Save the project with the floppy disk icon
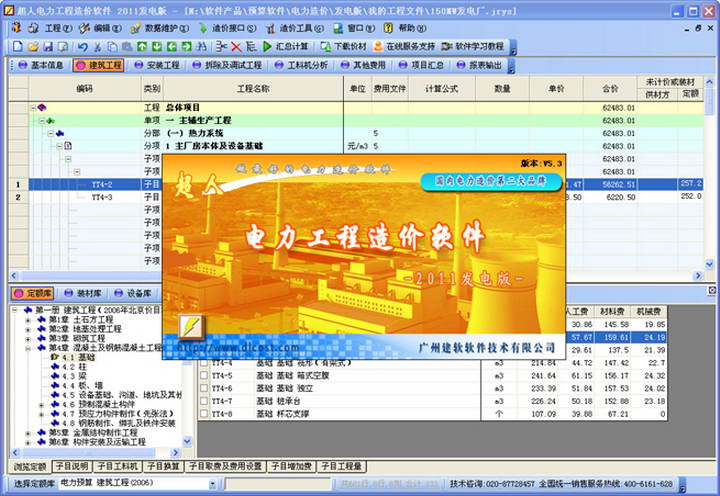720x496 pixels. click(x=48, y=46)
